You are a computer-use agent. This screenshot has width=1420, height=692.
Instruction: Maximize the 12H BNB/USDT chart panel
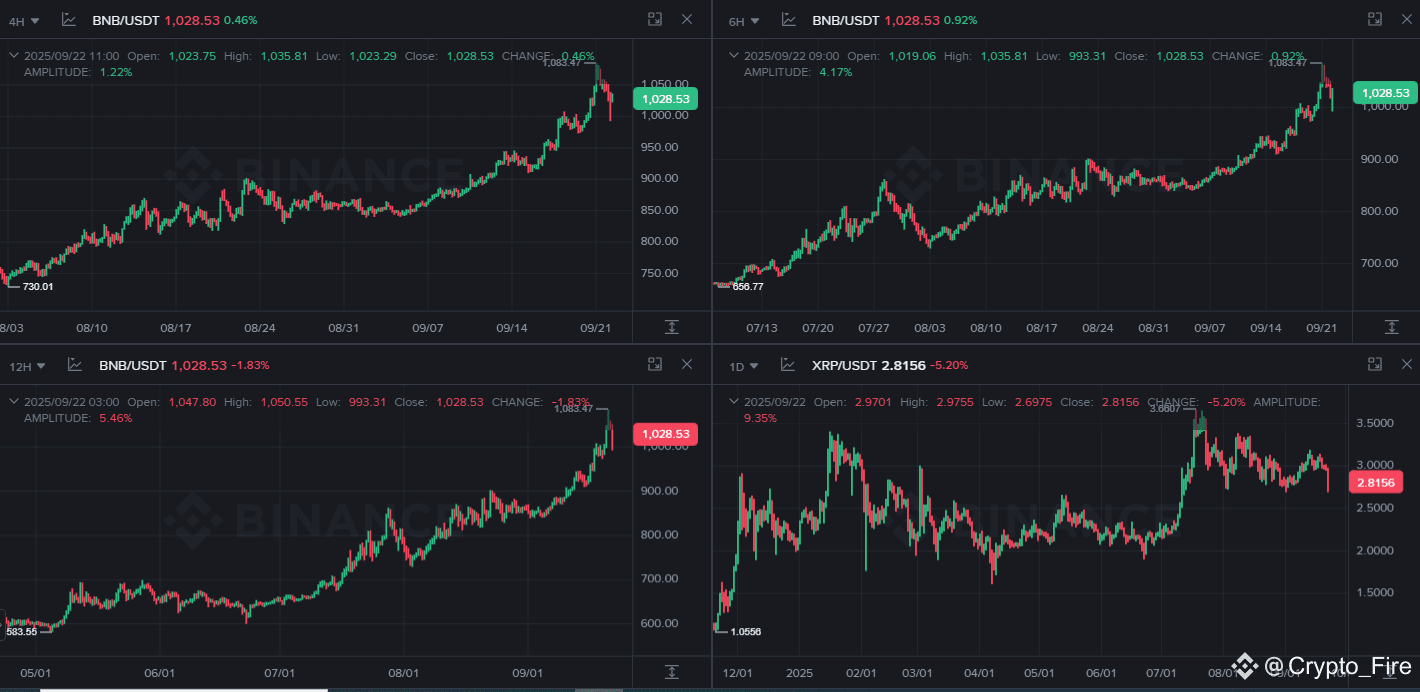click(654, 364)
